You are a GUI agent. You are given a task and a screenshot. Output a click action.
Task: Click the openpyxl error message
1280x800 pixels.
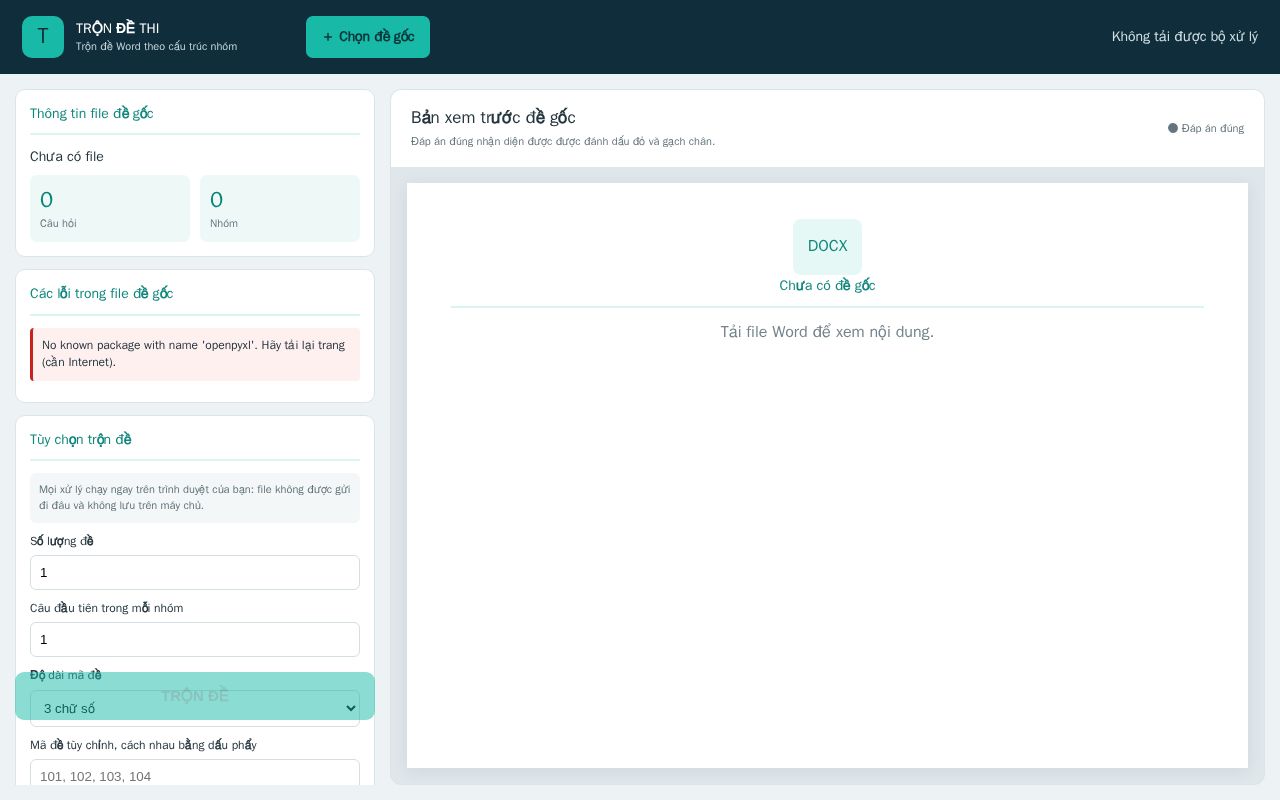click(195, 354)
